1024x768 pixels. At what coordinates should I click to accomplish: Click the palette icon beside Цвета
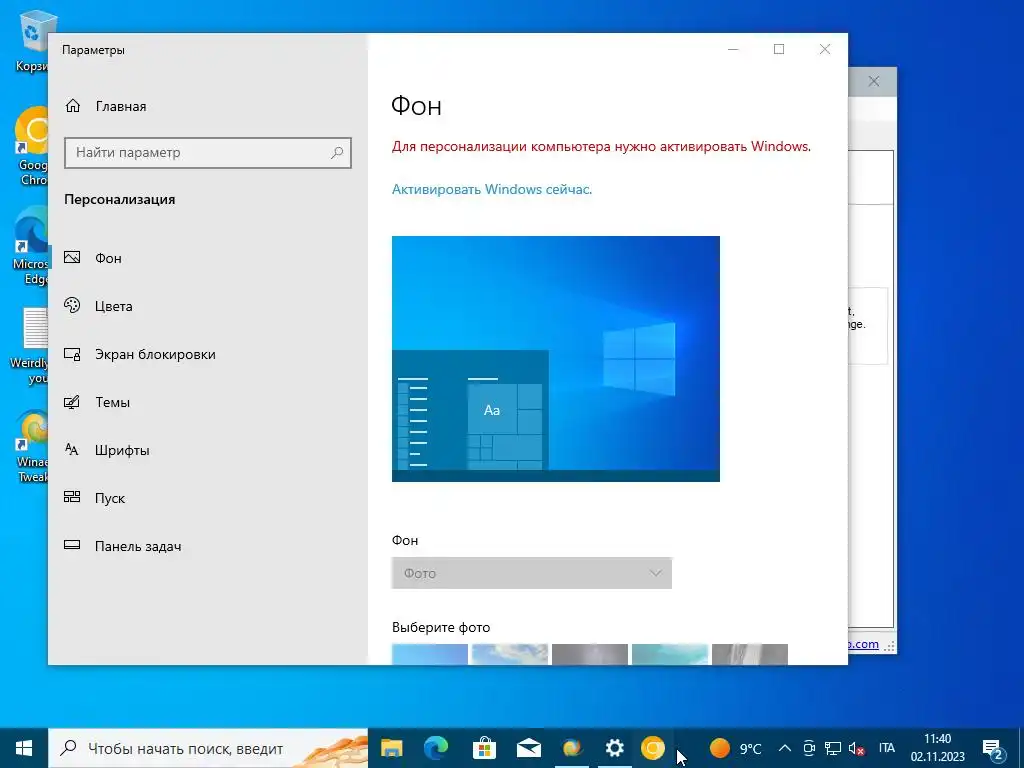[72, 305]
